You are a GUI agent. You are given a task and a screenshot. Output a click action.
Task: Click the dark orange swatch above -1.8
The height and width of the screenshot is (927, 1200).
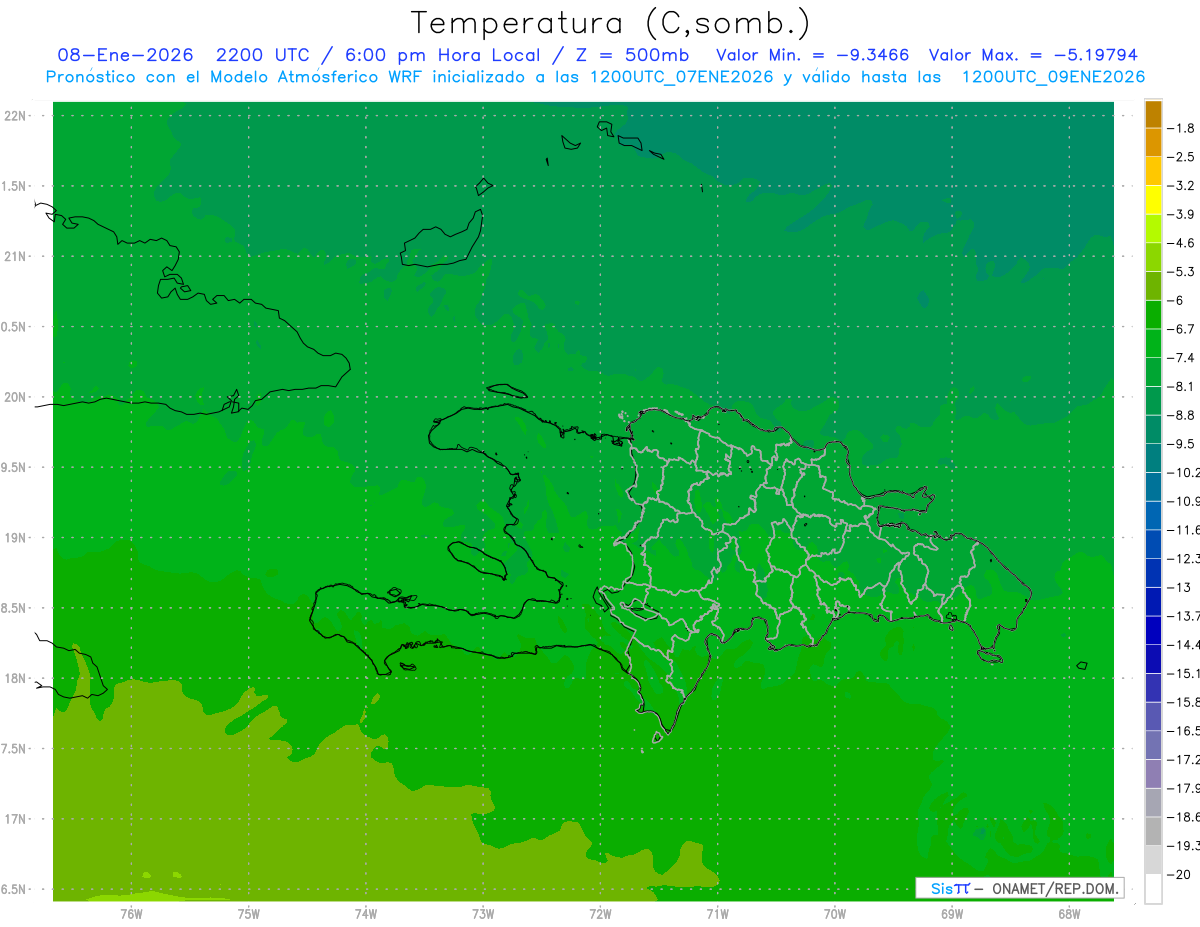click(x=1153, y=114)
